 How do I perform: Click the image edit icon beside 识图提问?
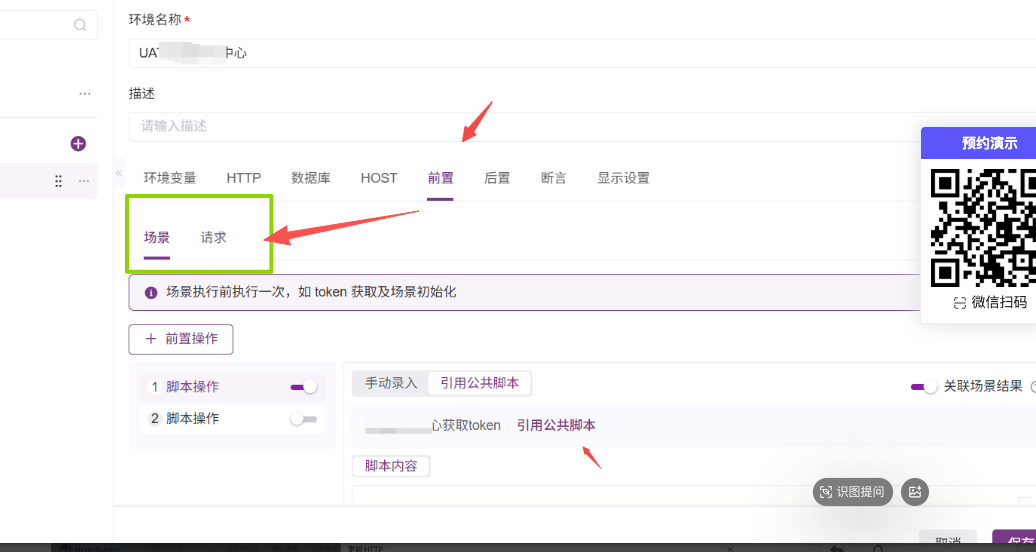[914, 491]
